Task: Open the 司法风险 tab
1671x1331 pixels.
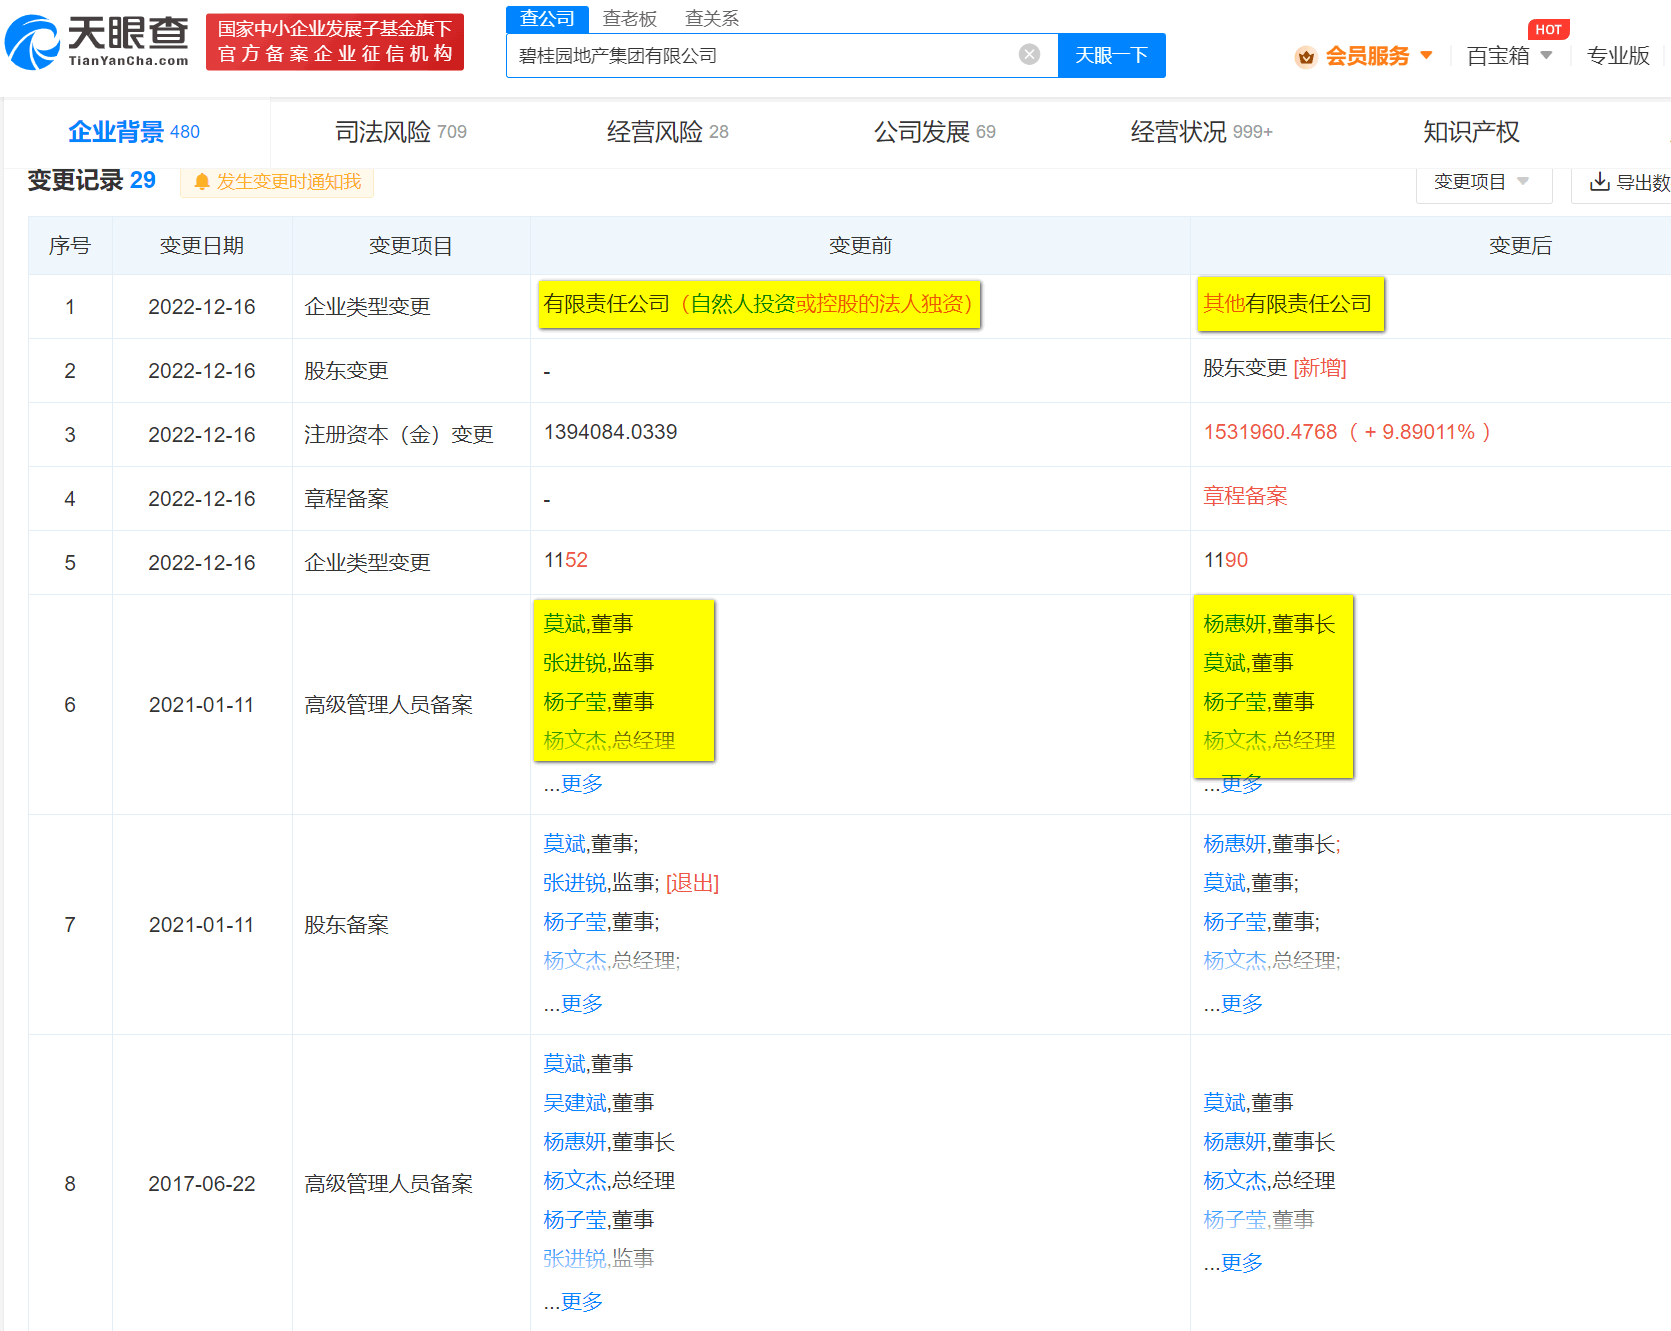Action: tap(401, 132)
